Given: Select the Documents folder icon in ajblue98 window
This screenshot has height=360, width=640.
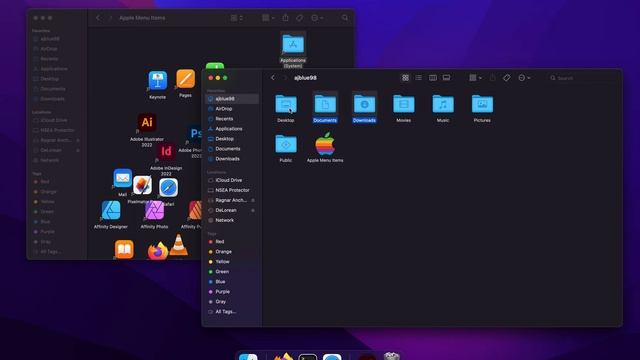Looking at the screenshot, I should [x=325, y=104].
